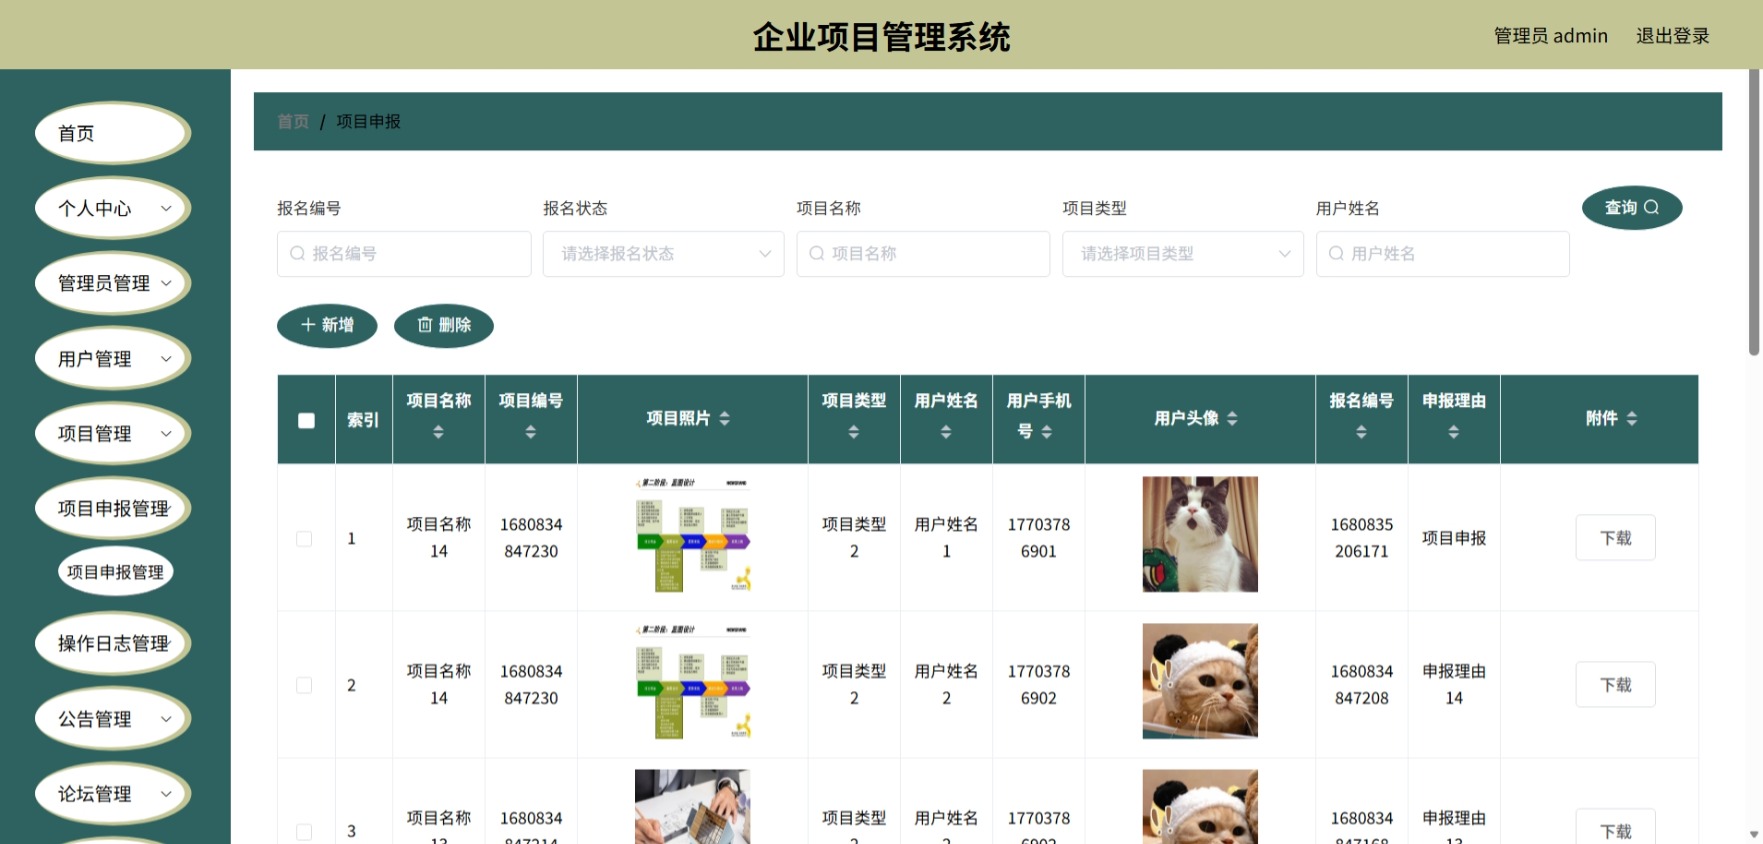The image size is (1763, 844).
Task: Check the checkbox for row 3
Action: click(304, 832)
